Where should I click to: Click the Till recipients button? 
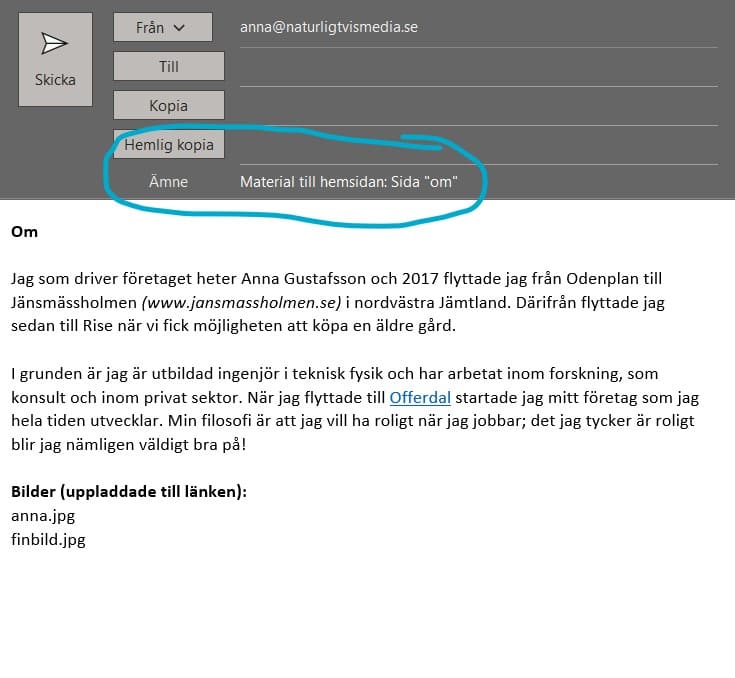point(169,67)
